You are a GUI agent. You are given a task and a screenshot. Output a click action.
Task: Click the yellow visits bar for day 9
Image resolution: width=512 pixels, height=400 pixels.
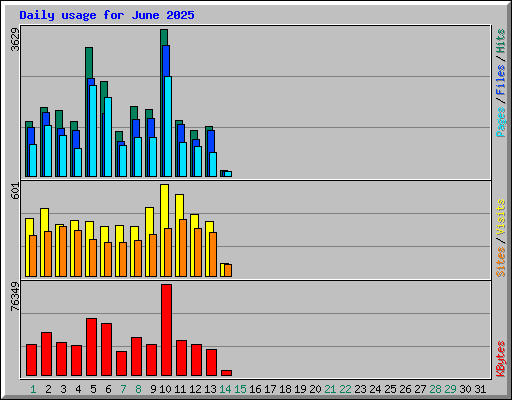[x=149, y=221]
